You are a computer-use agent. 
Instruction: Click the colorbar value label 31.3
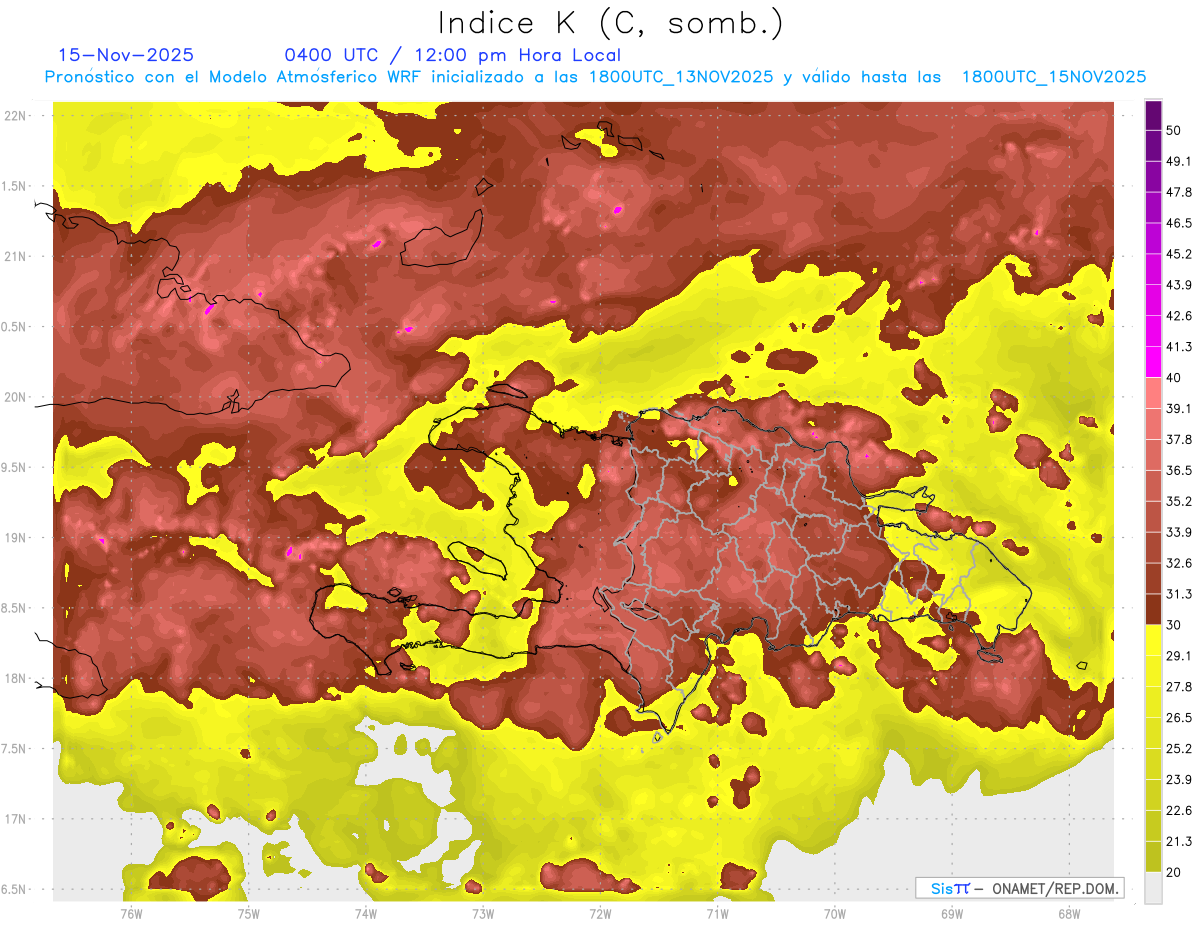1178,594
